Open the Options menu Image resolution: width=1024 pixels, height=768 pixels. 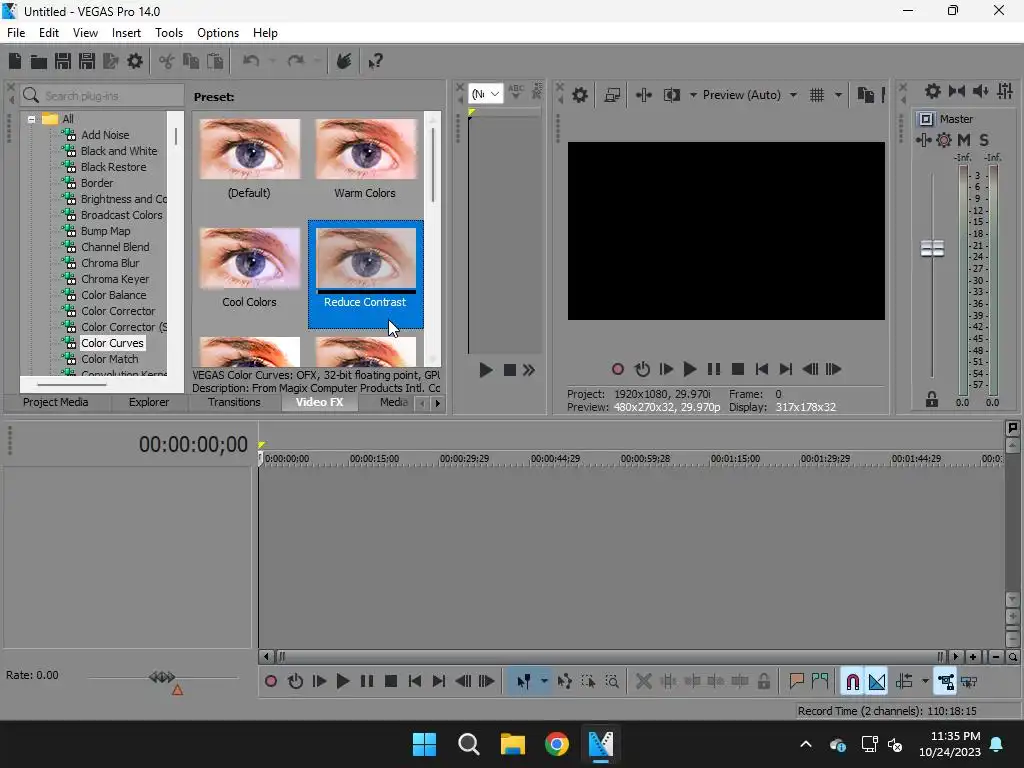click(x=217, y=33)
